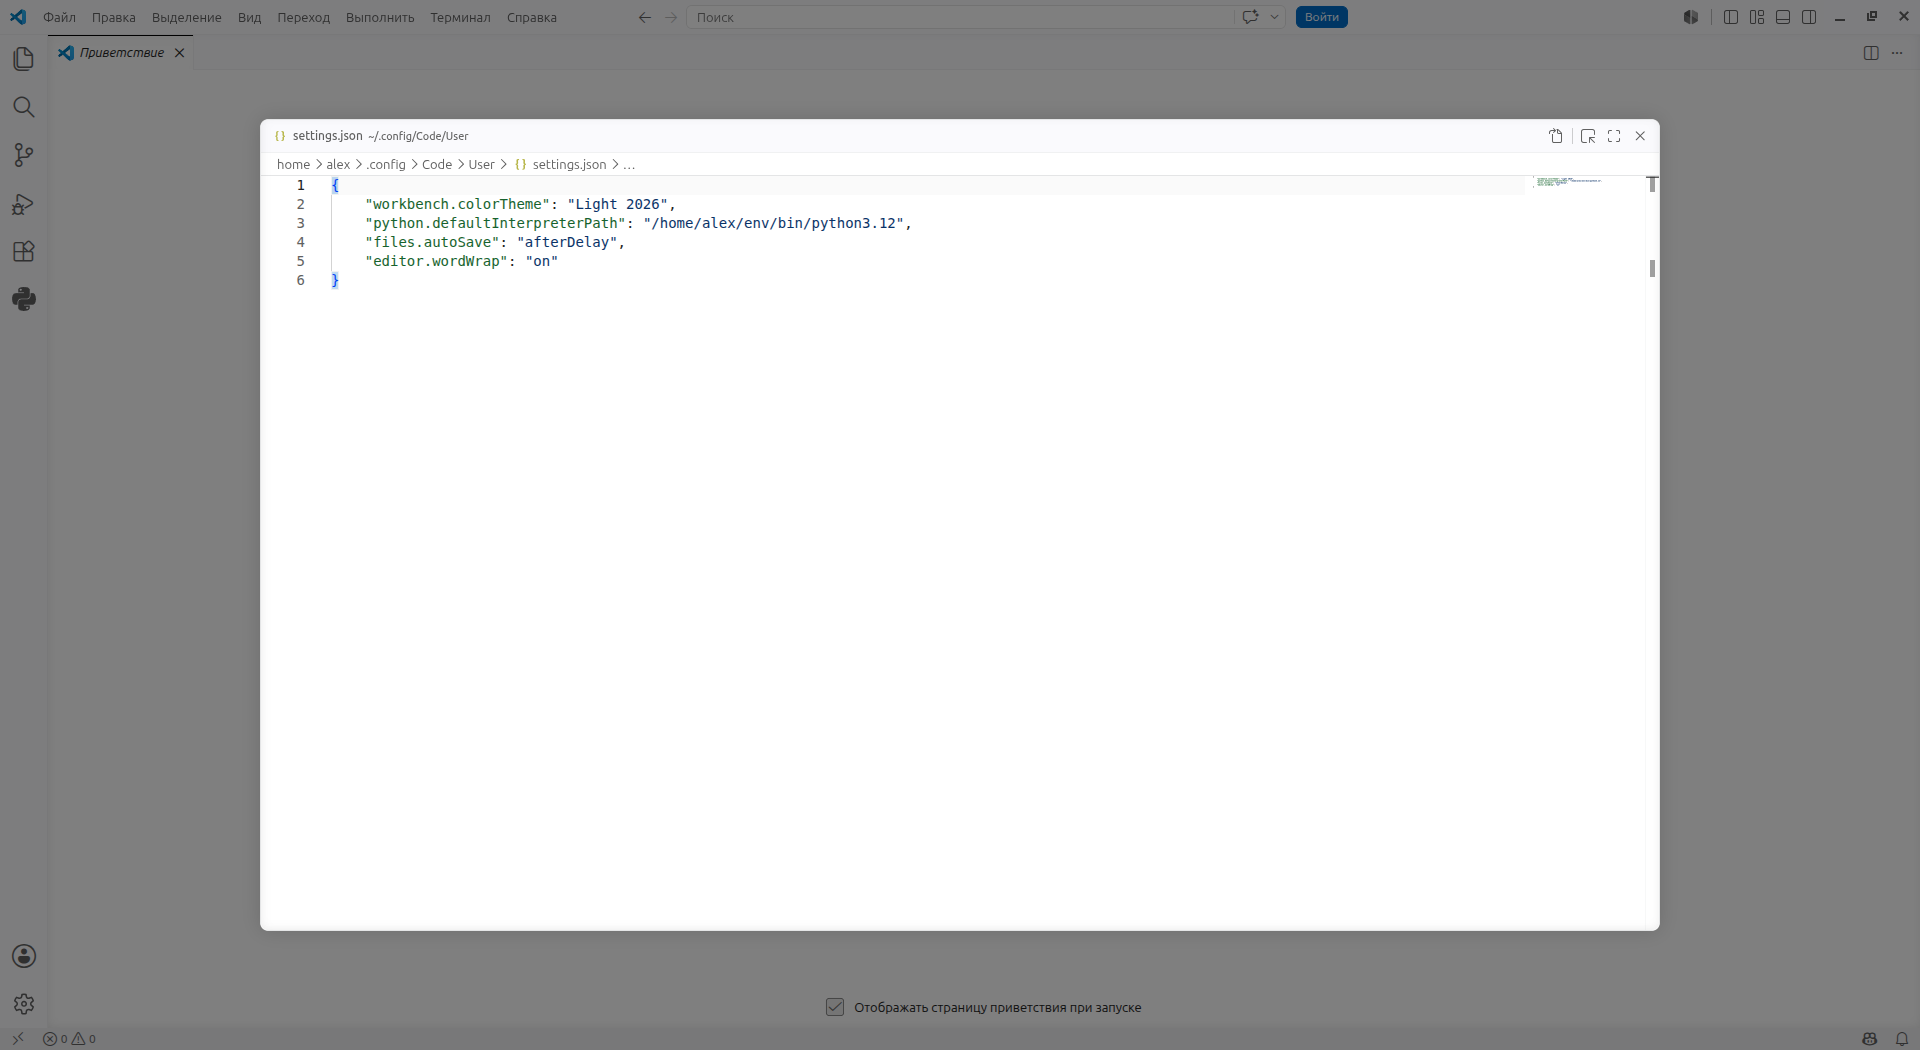1920x1050 pixels.
Task: Open the Терминал menu
Action: (x=460, y=17)
